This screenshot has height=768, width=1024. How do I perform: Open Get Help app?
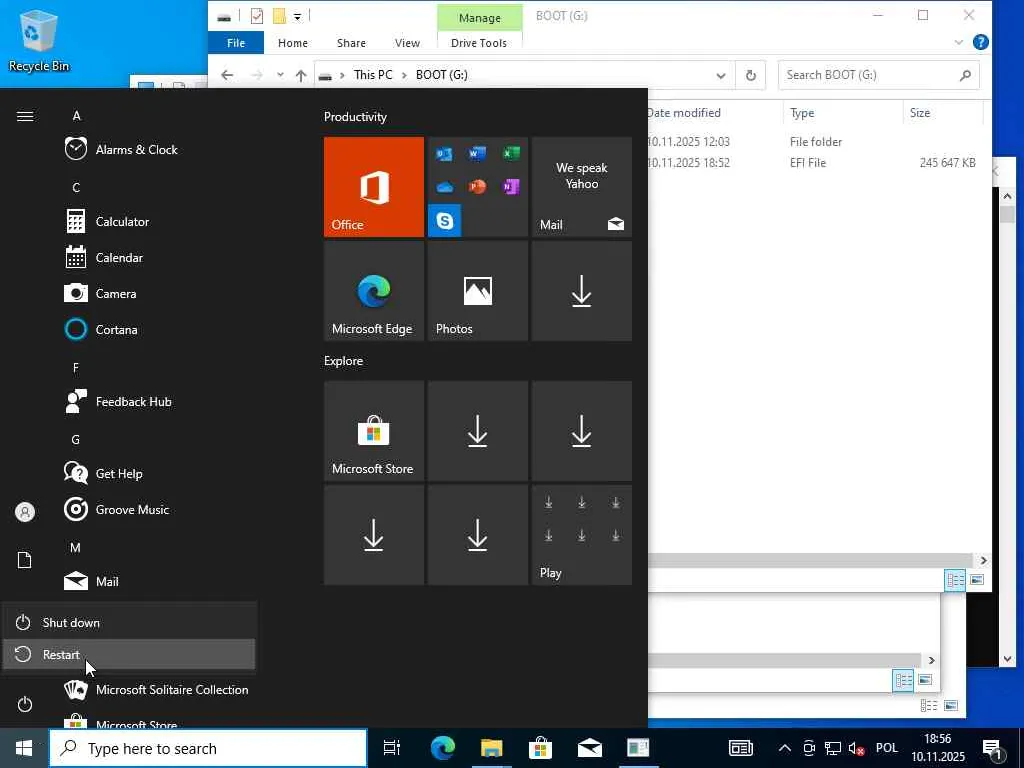[103, 473]
